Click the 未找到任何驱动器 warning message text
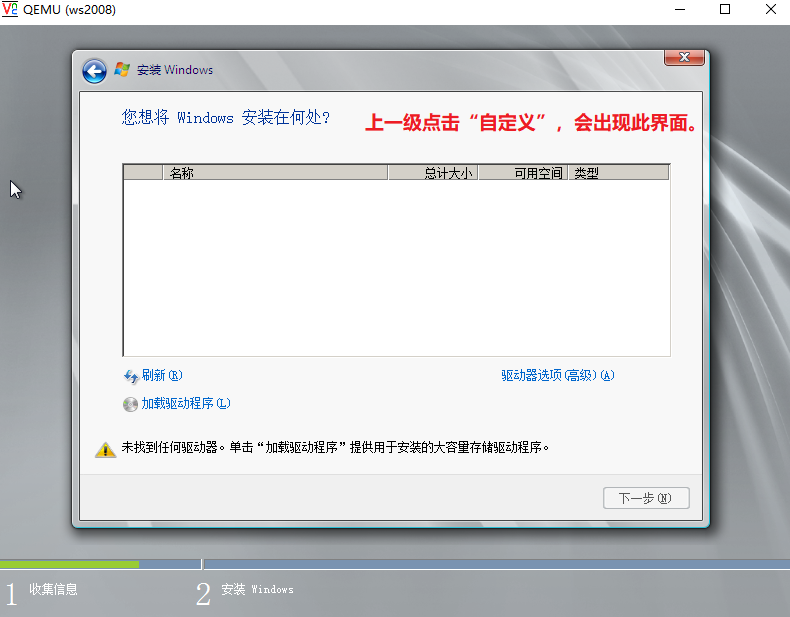 (x=335, y=447)
